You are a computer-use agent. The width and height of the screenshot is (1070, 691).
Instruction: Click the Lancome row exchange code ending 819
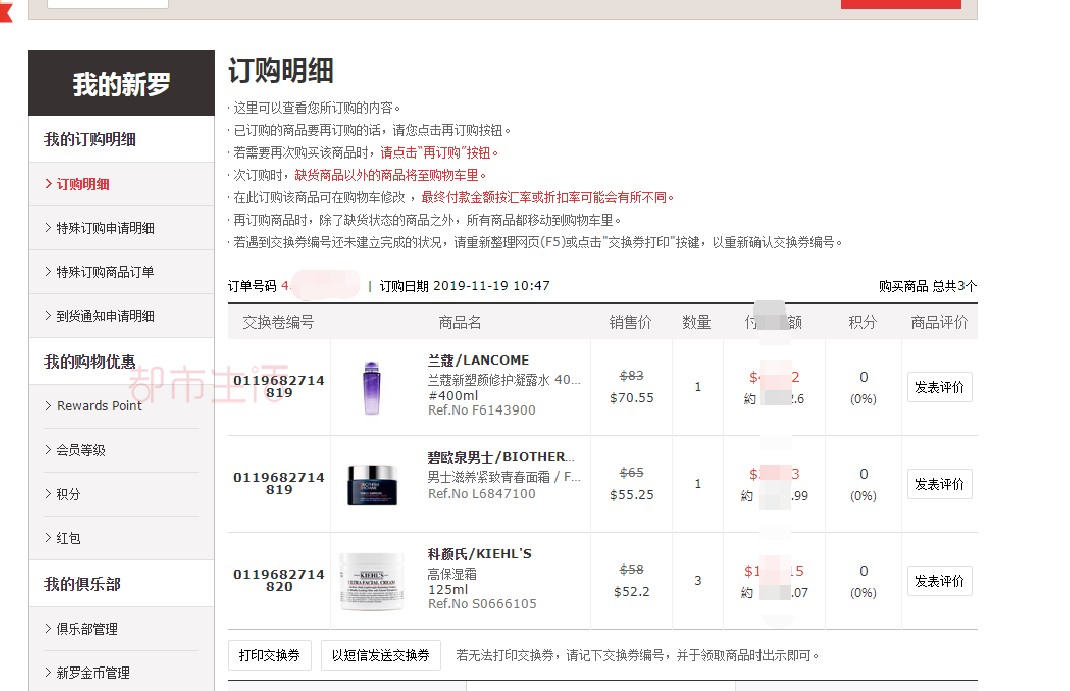point(279,386)
